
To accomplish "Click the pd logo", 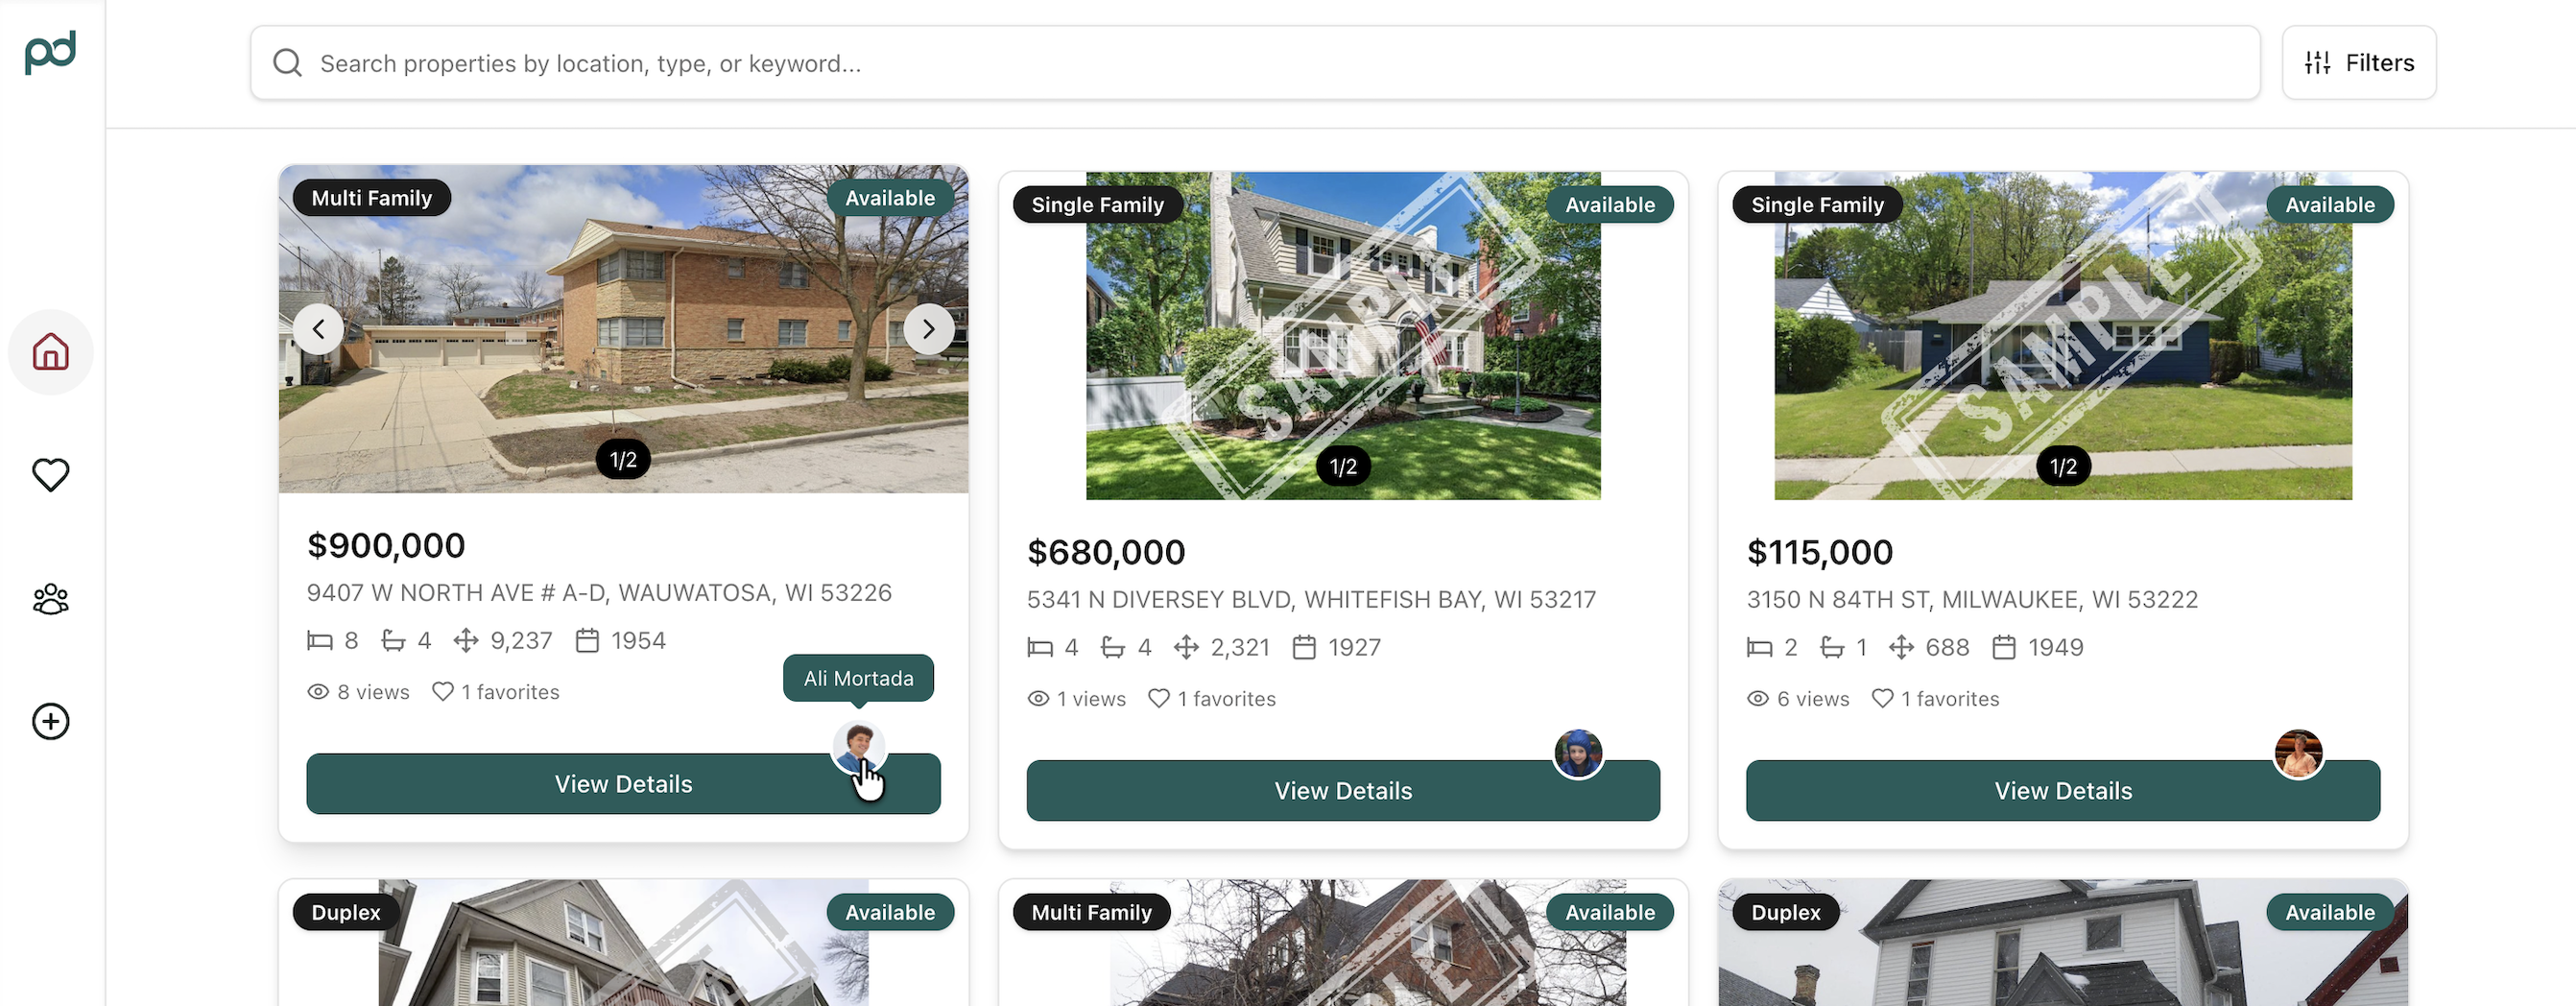I will [51, 52].
